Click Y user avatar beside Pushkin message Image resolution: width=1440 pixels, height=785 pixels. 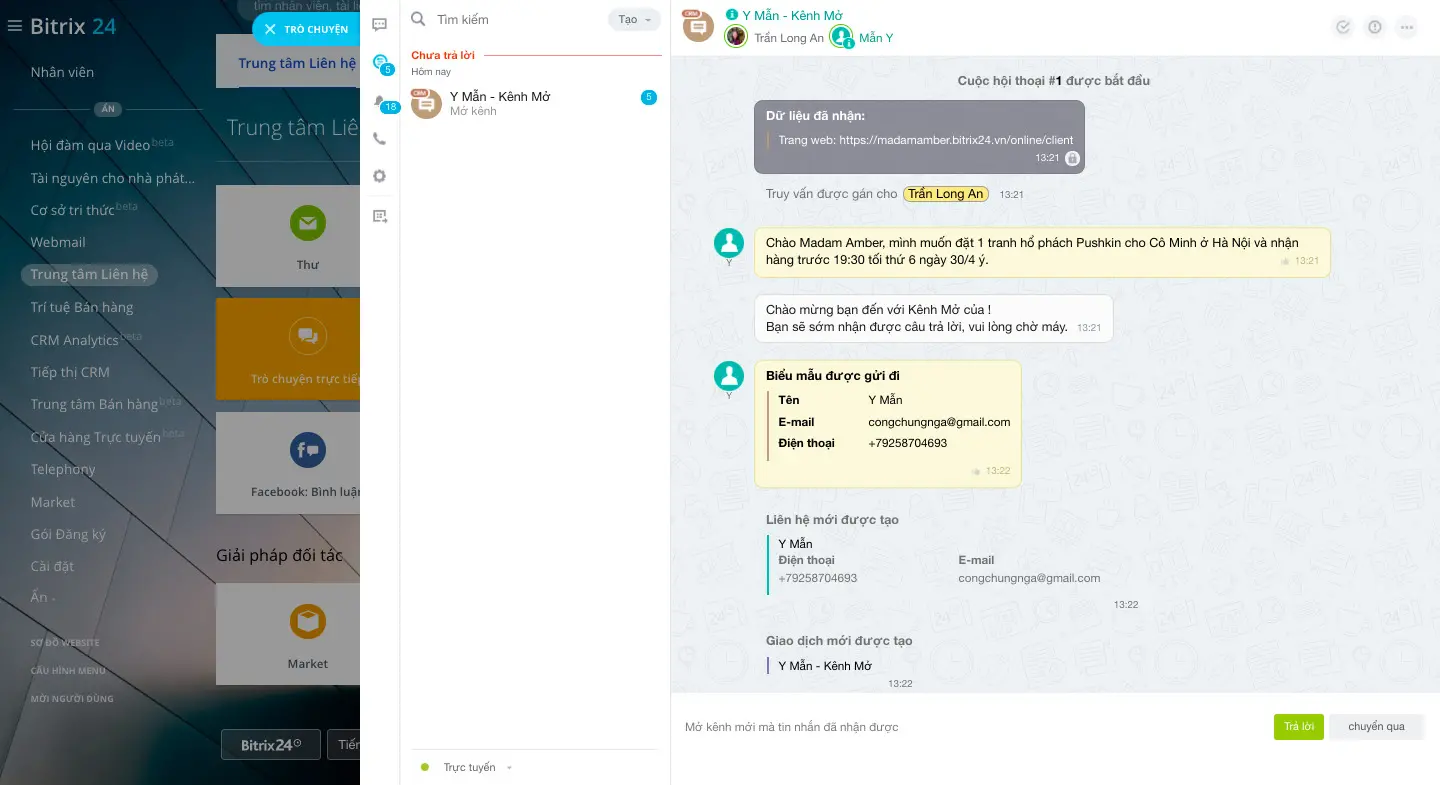coord(729,243)
